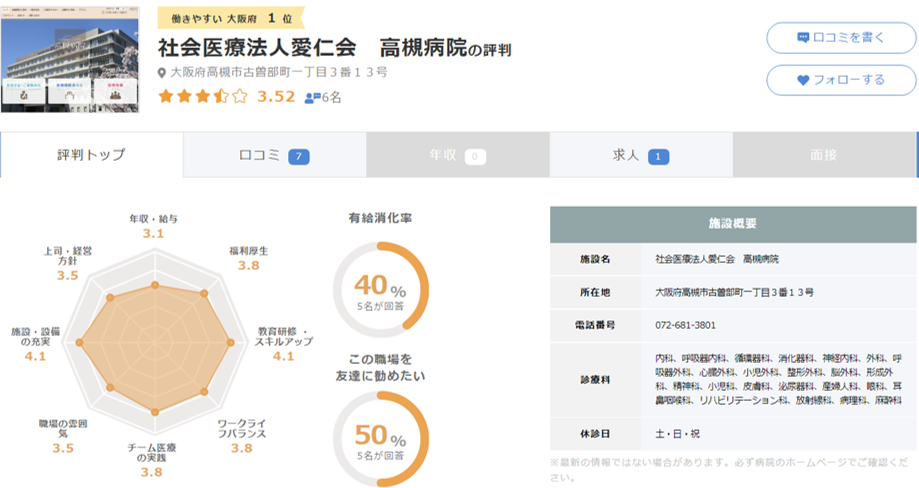Click 職場の雰囲気 3.5 label

(x=63, y=436)
